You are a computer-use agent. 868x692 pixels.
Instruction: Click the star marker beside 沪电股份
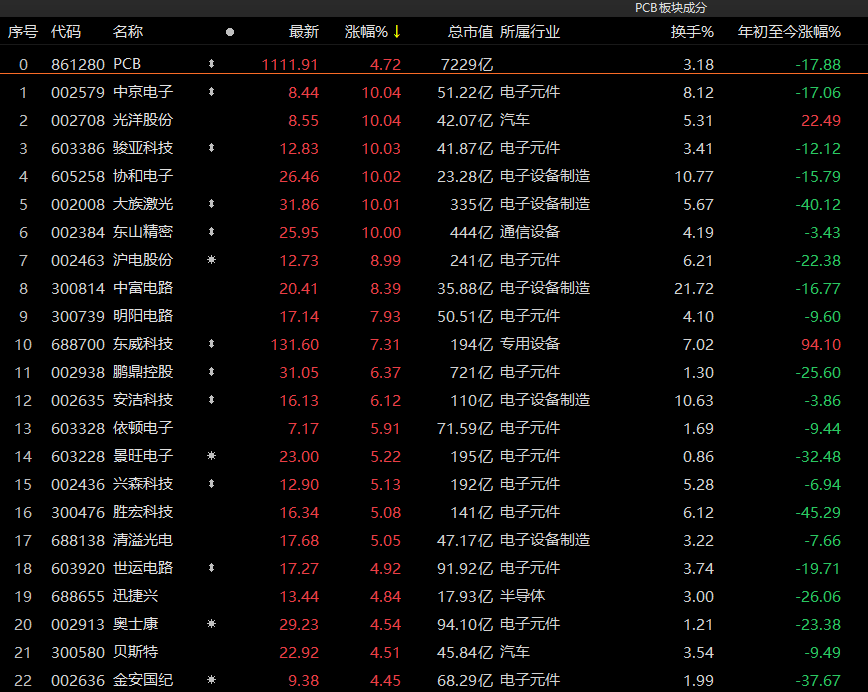coord(211,260)
